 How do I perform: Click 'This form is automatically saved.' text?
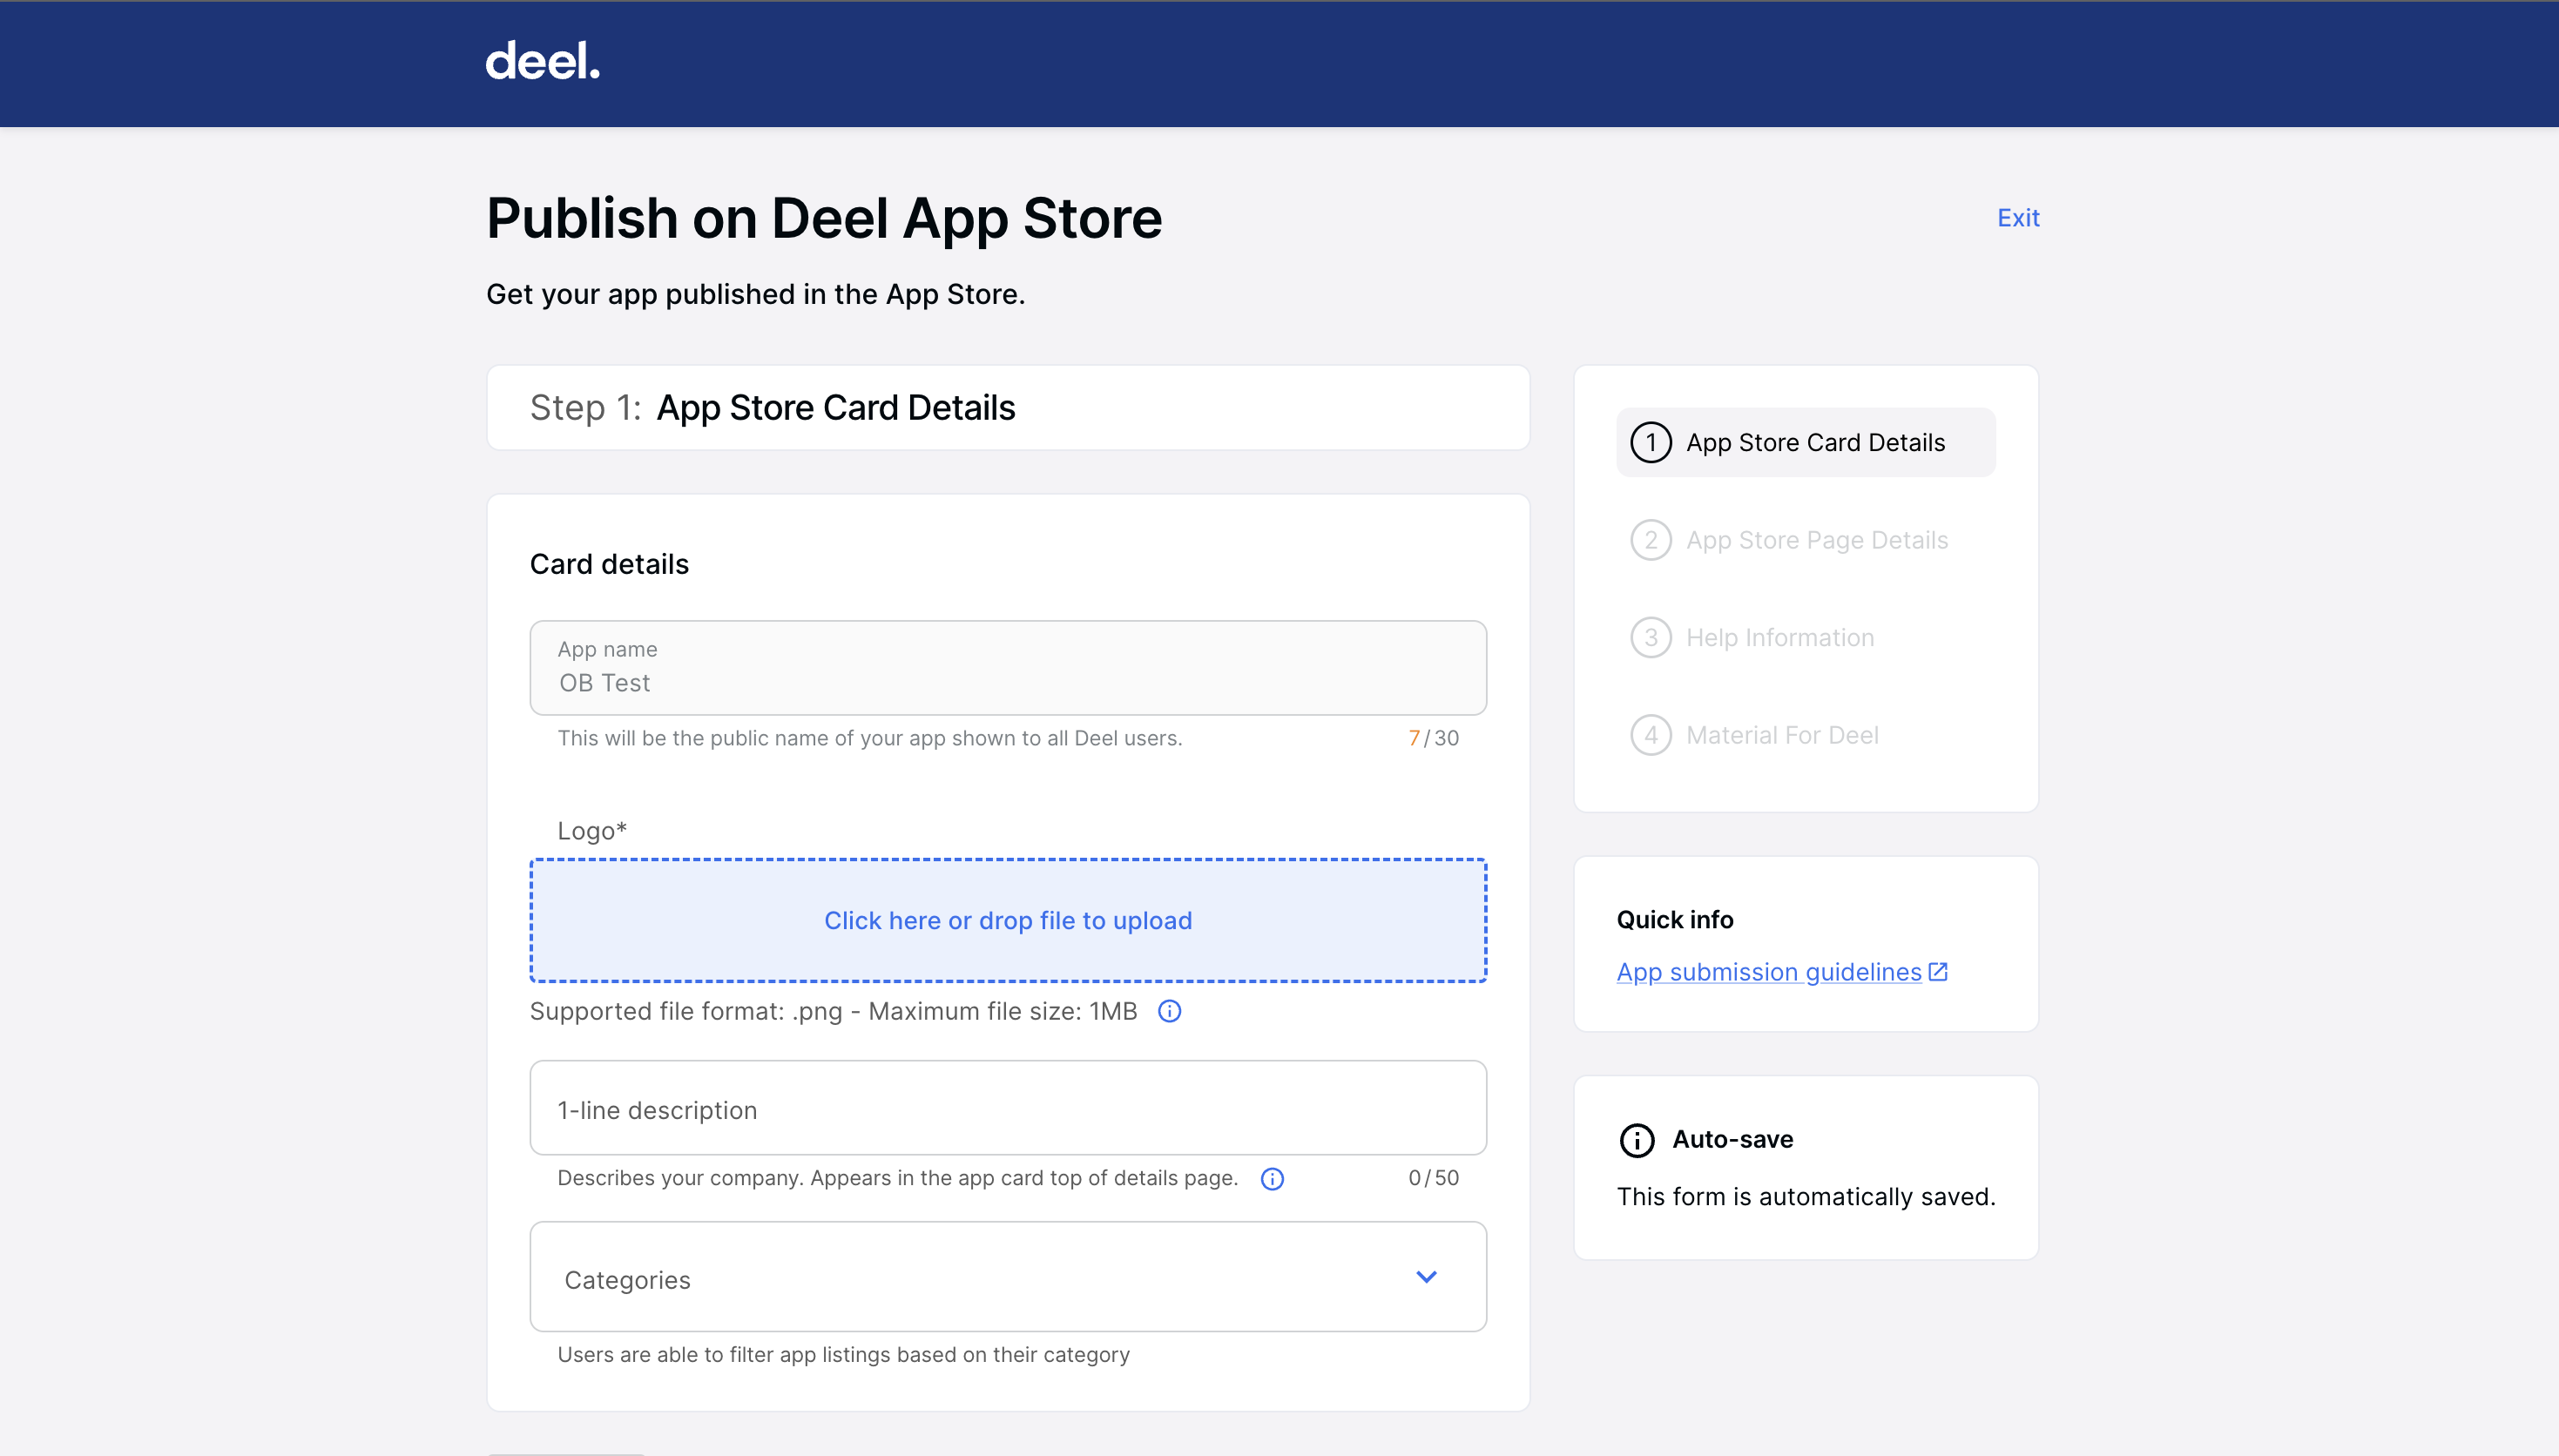1806,1197
